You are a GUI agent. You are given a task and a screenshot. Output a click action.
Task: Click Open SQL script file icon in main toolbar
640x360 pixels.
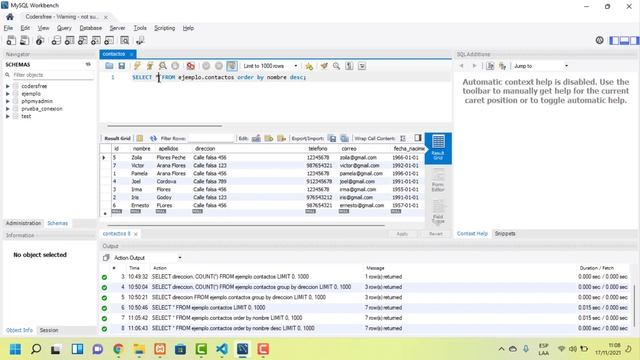point(24,40)
